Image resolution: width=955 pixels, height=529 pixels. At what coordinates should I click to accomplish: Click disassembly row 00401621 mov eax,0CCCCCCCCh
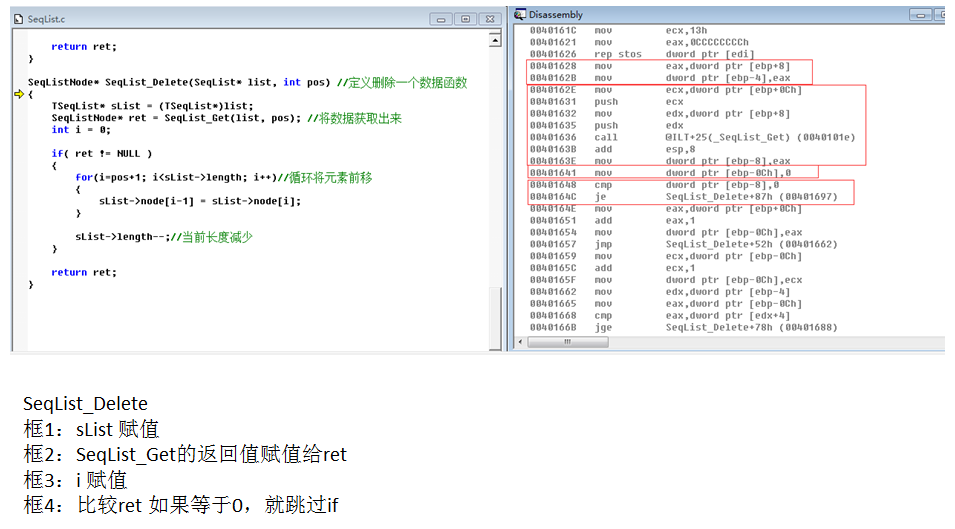coord(639,42)
